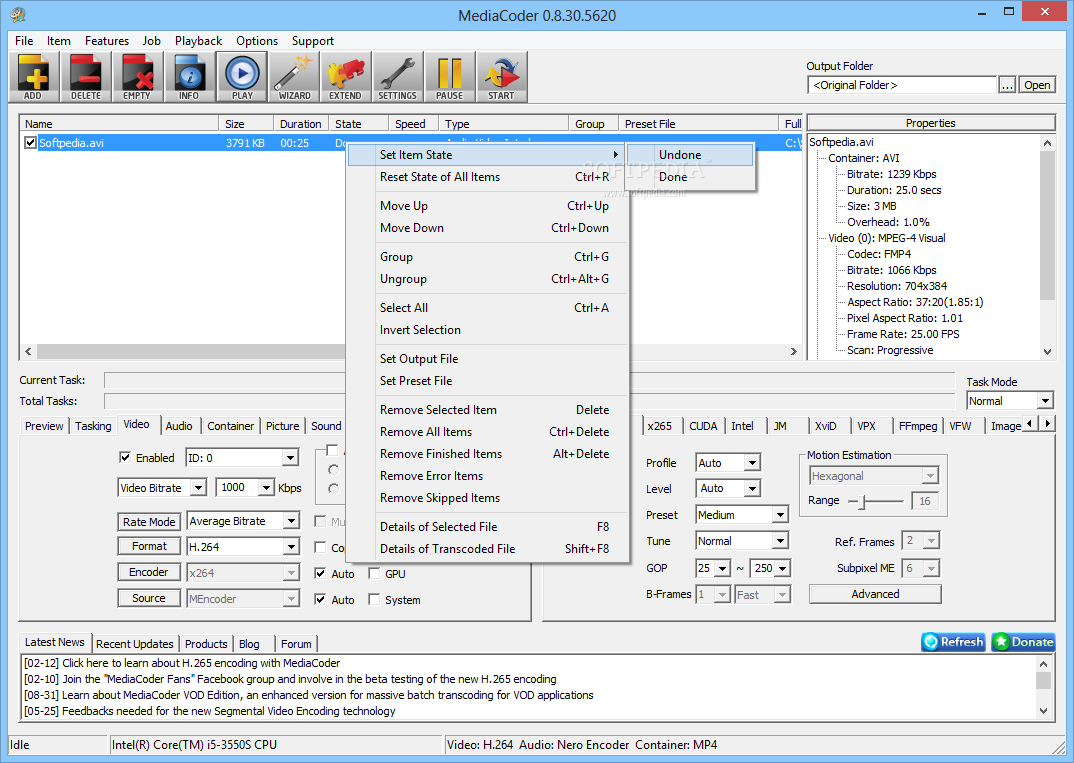
Task: Click the Encoder button
Action: (149, 572)
